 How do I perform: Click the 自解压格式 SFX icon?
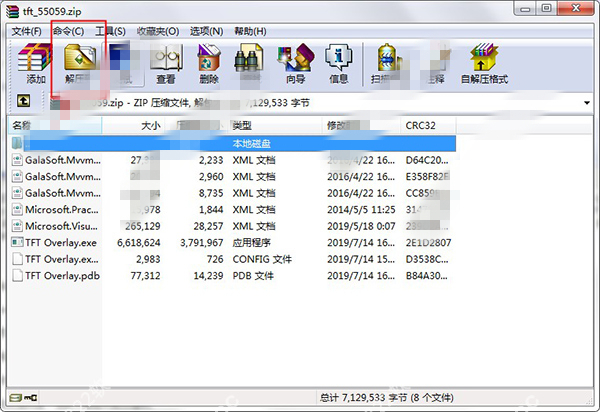[484, 57]
